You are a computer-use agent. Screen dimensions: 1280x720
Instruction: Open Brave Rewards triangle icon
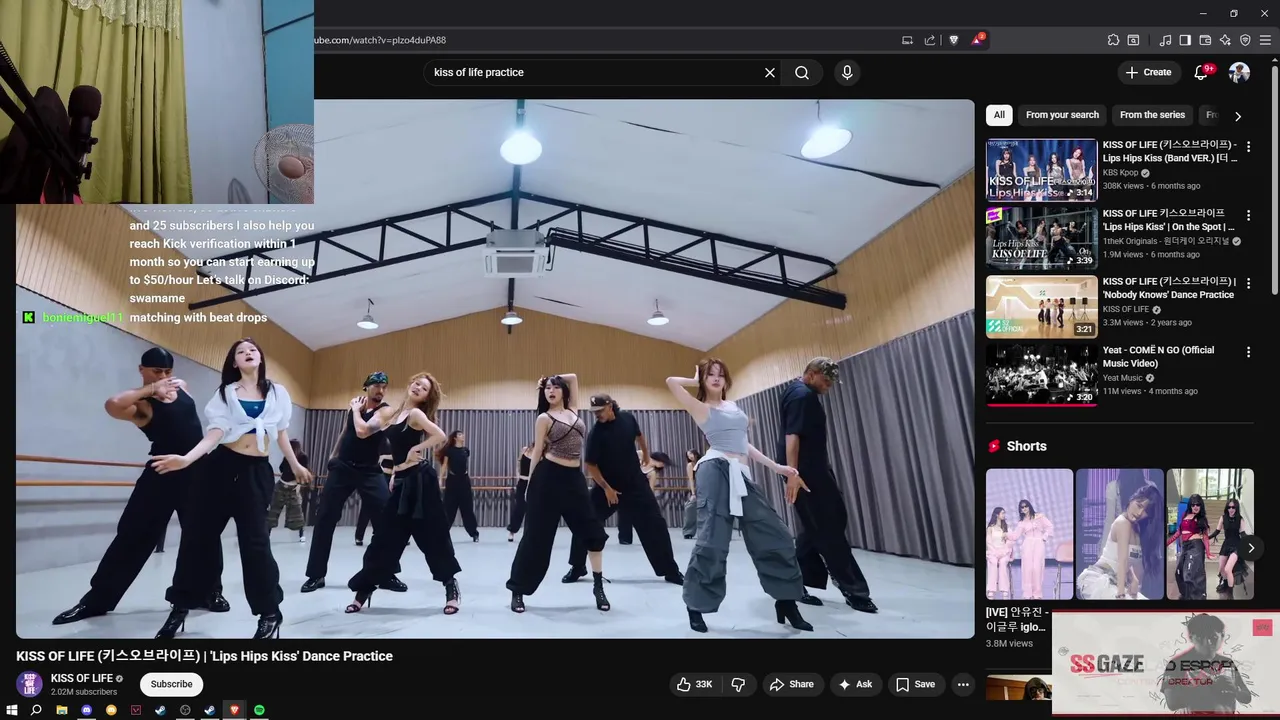click(x=977, y=40)
